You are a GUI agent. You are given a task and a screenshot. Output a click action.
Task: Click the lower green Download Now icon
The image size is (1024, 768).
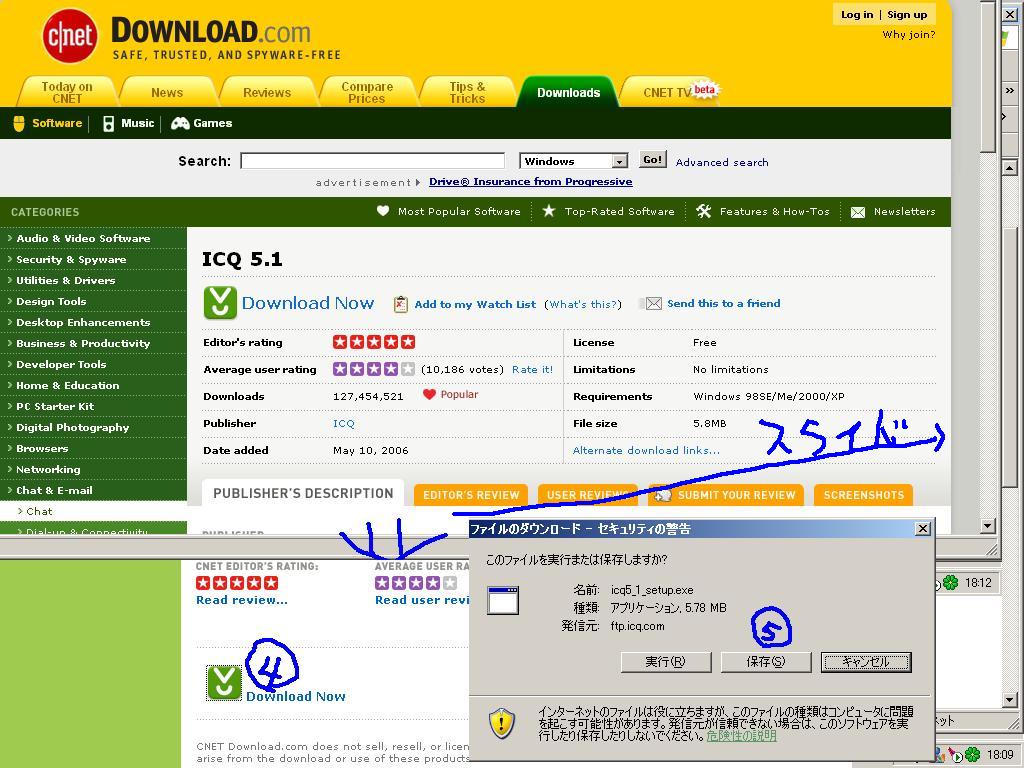point(224,682)
